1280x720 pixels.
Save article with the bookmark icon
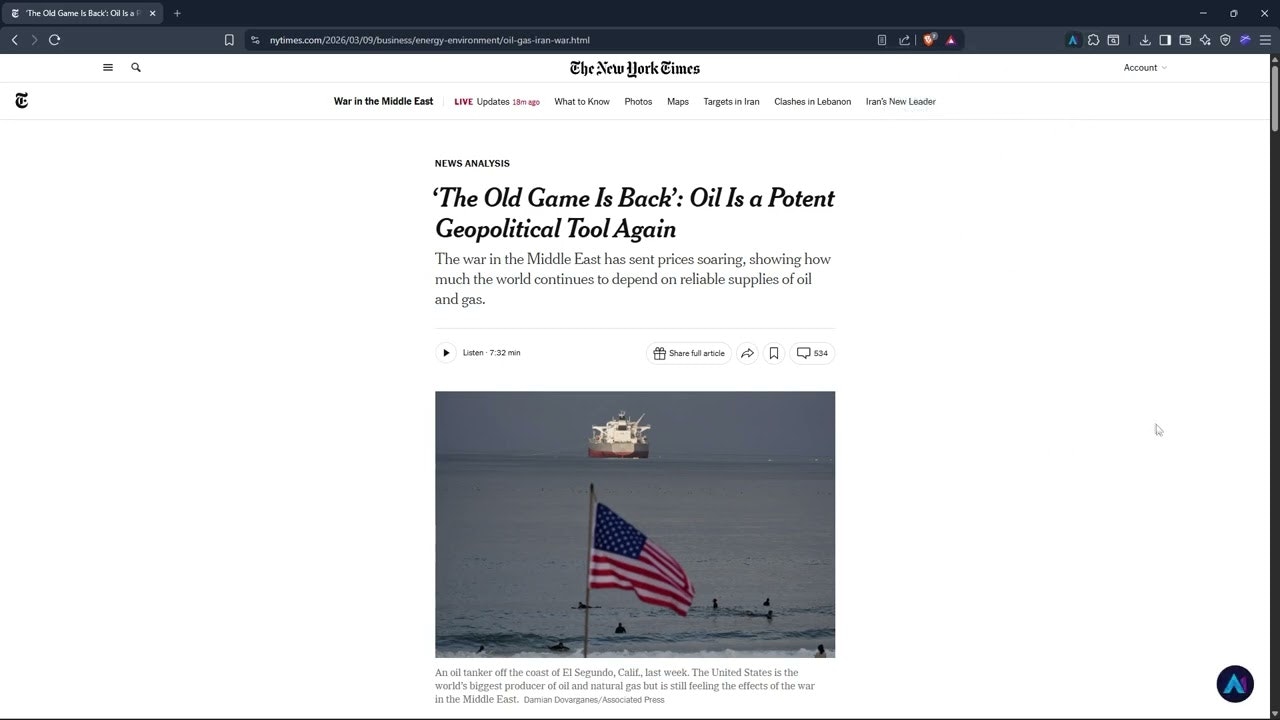[x=774, y=353]
